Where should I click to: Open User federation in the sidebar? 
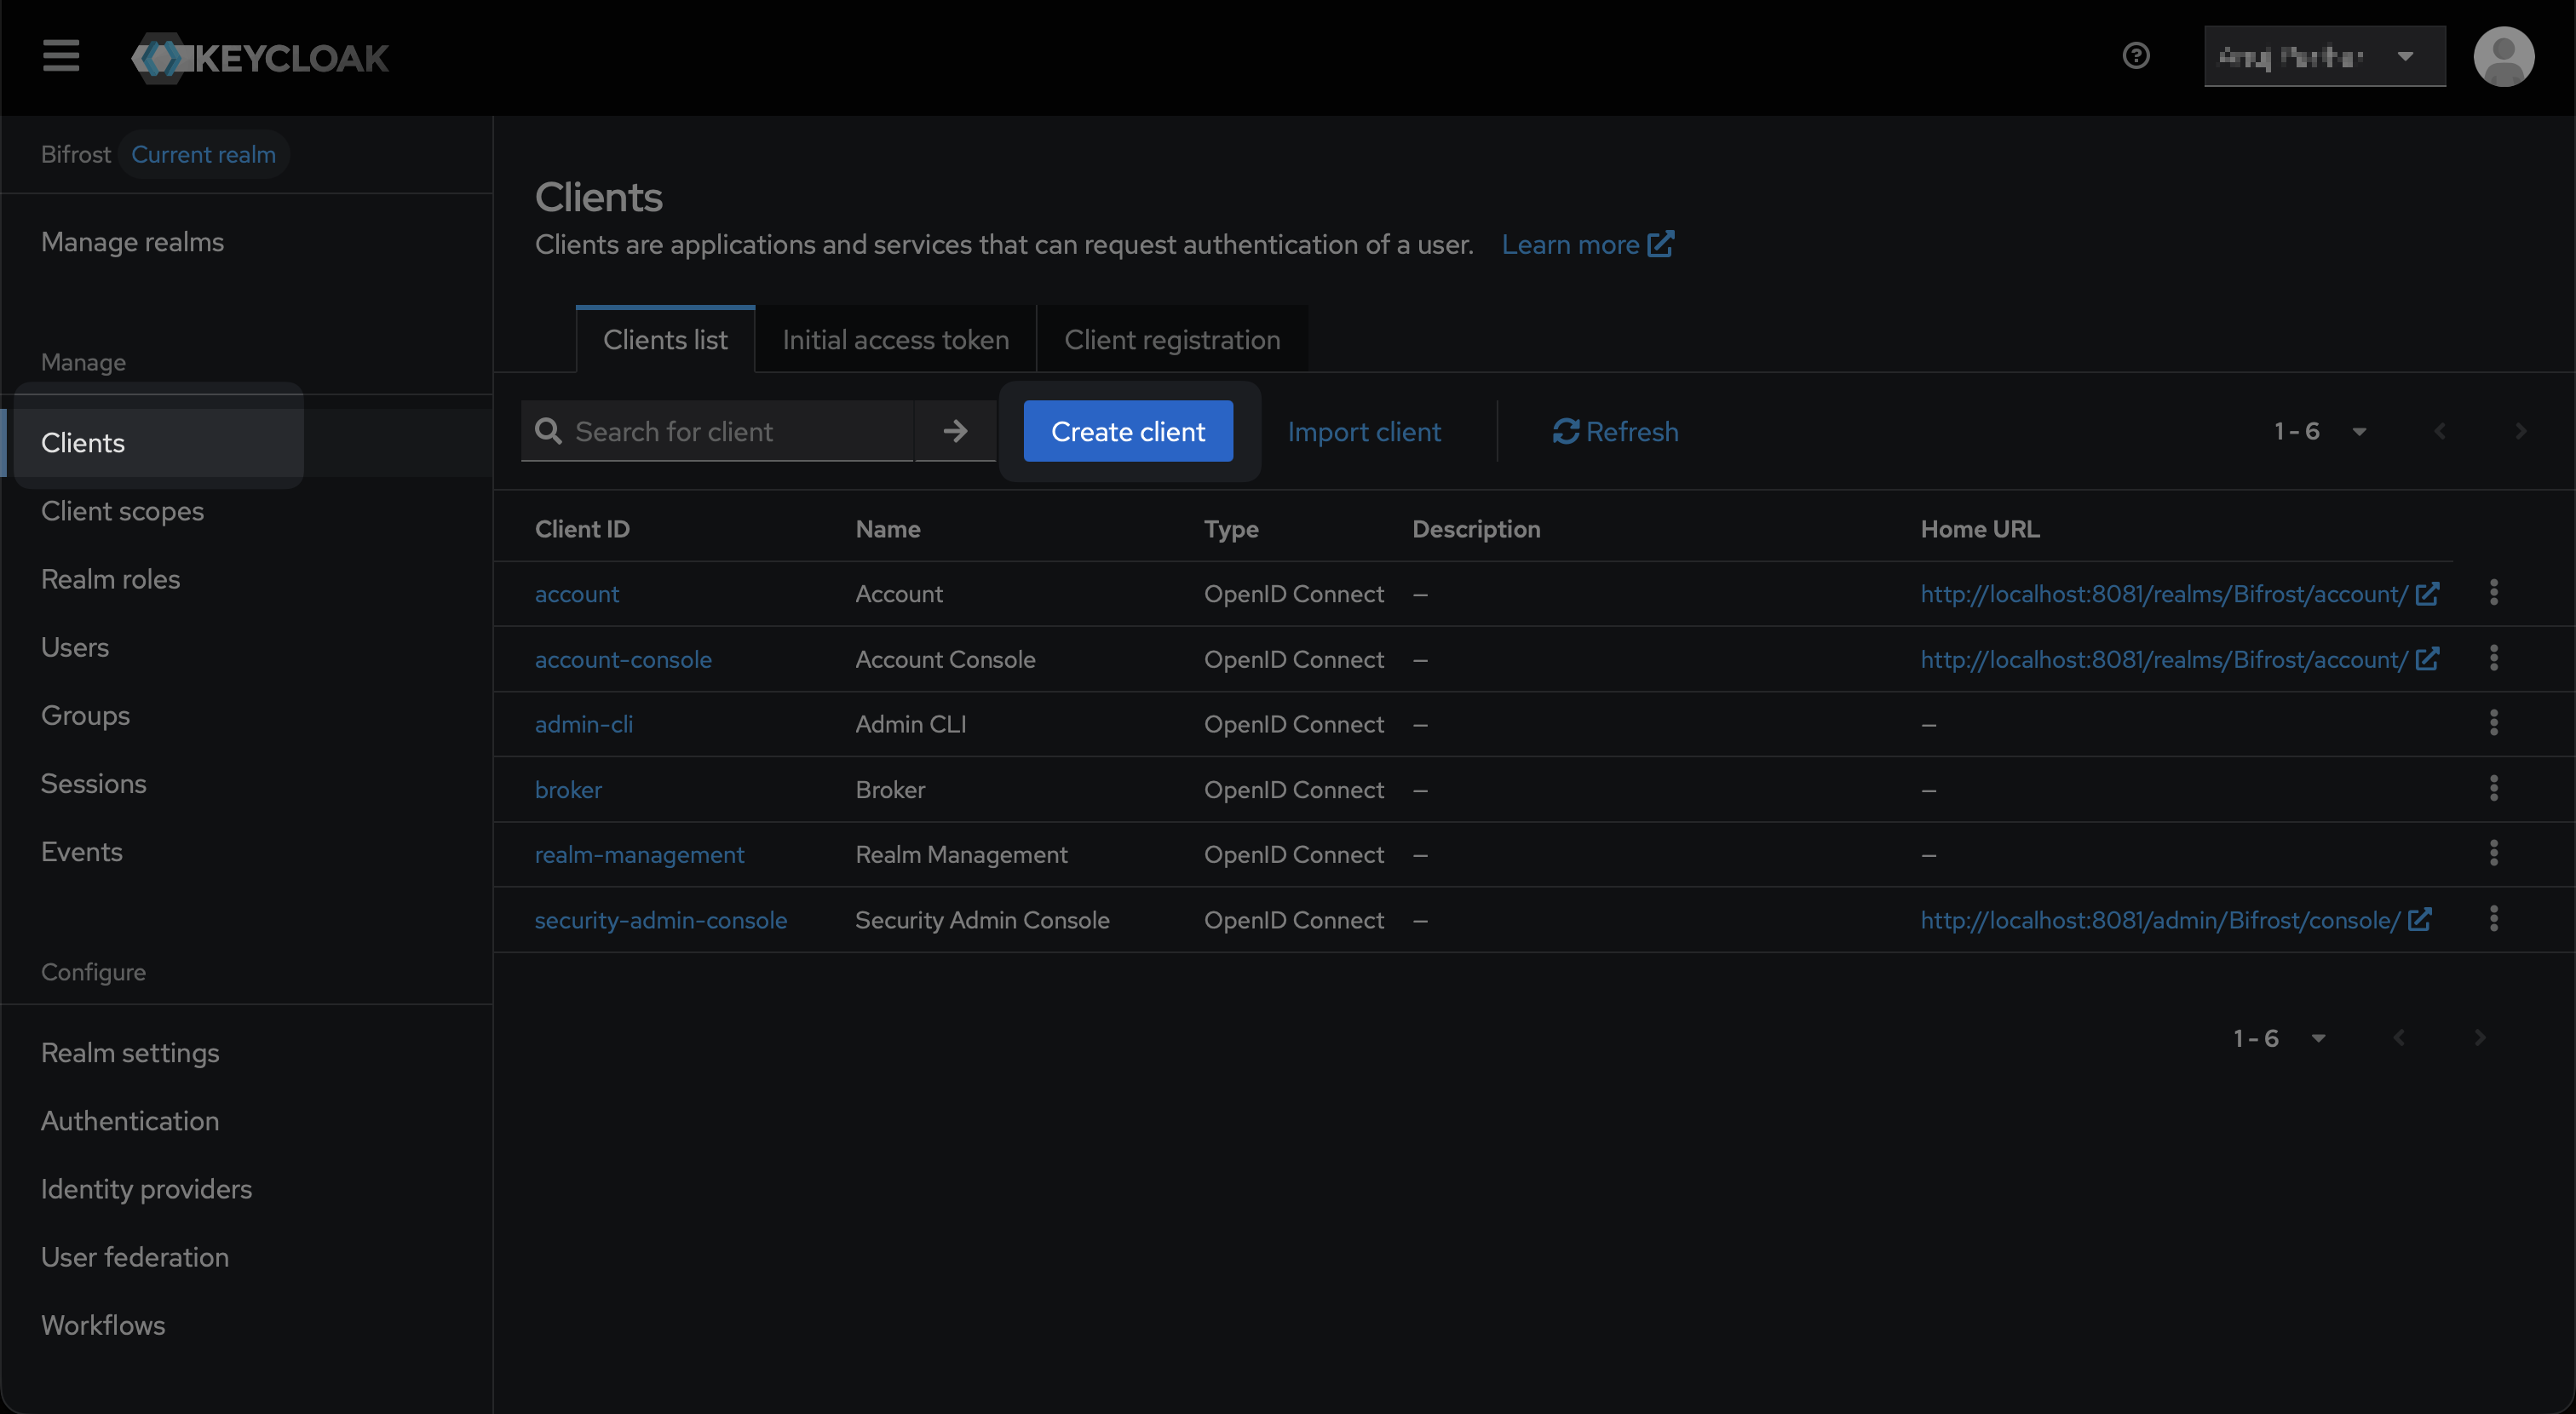(x=135, y=1256)
